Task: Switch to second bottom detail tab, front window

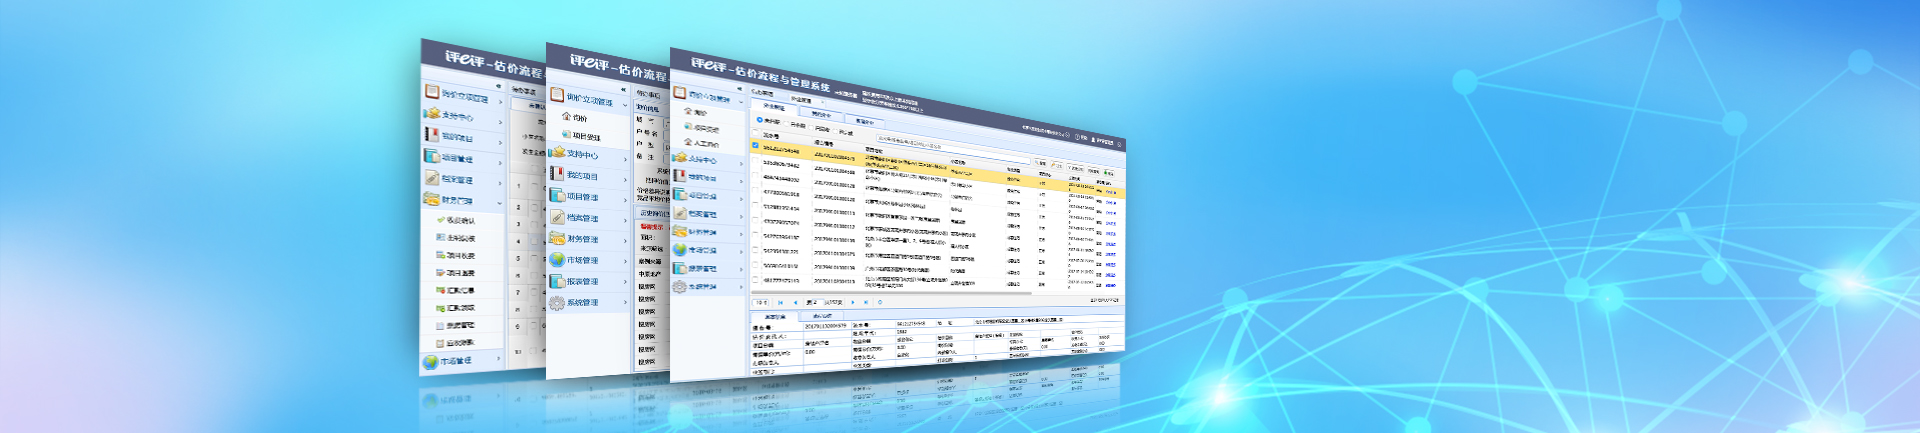Action: click(x=822, y=316)
